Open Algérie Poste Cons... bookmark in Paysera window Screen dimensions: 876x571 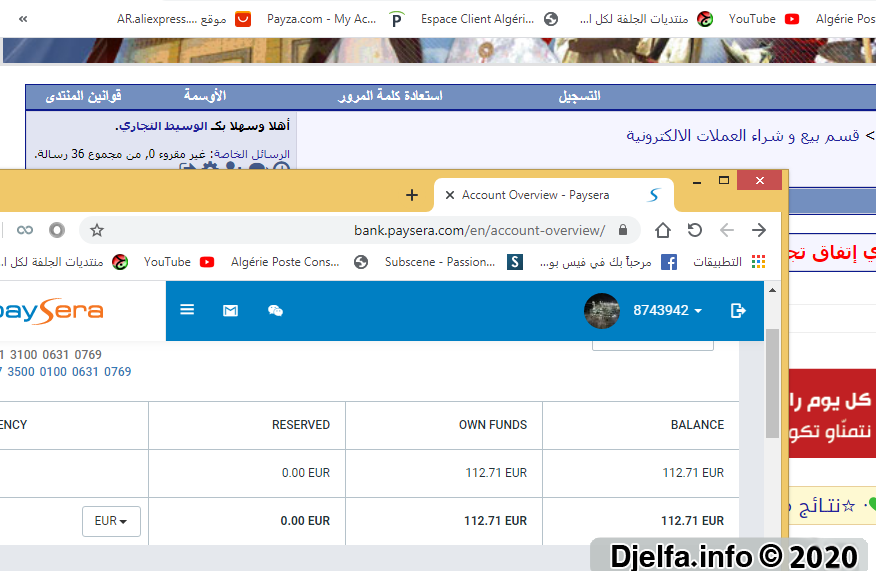299,262
